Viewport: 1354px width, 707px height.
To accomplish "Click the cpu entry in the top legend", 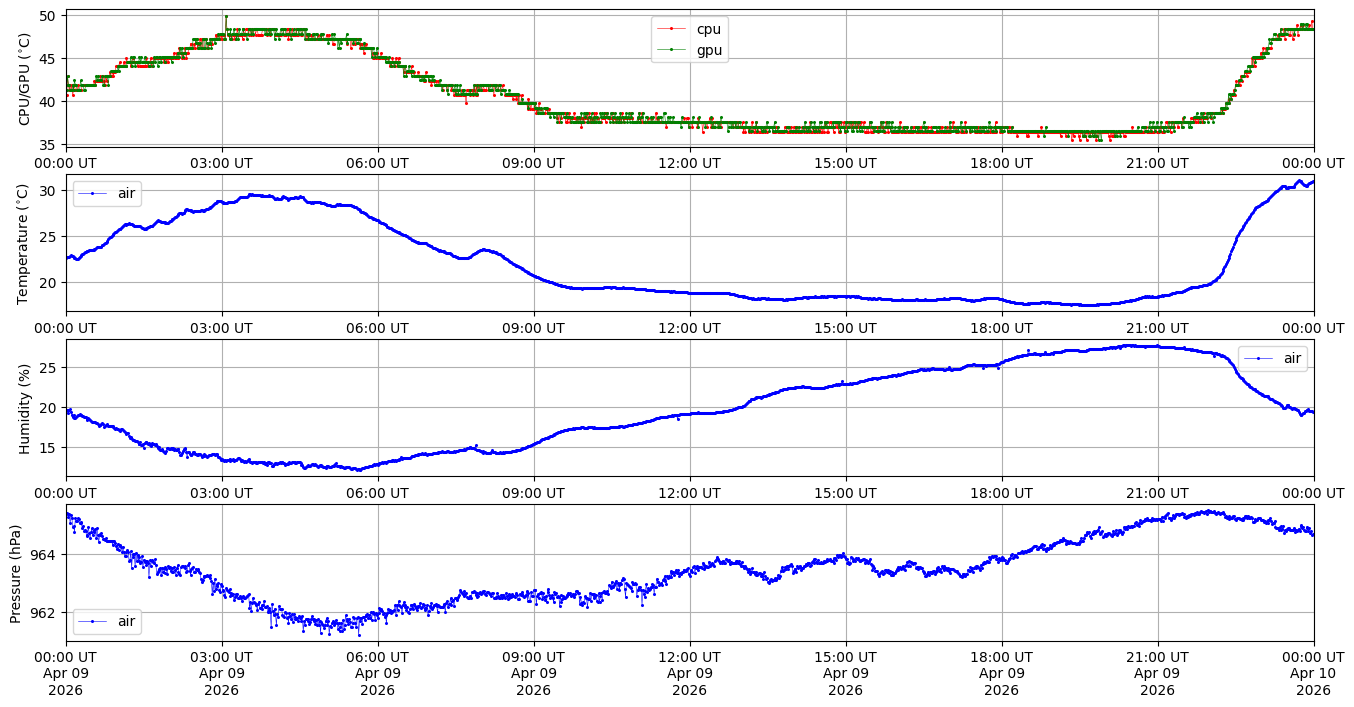I will [x=708, y=29].
